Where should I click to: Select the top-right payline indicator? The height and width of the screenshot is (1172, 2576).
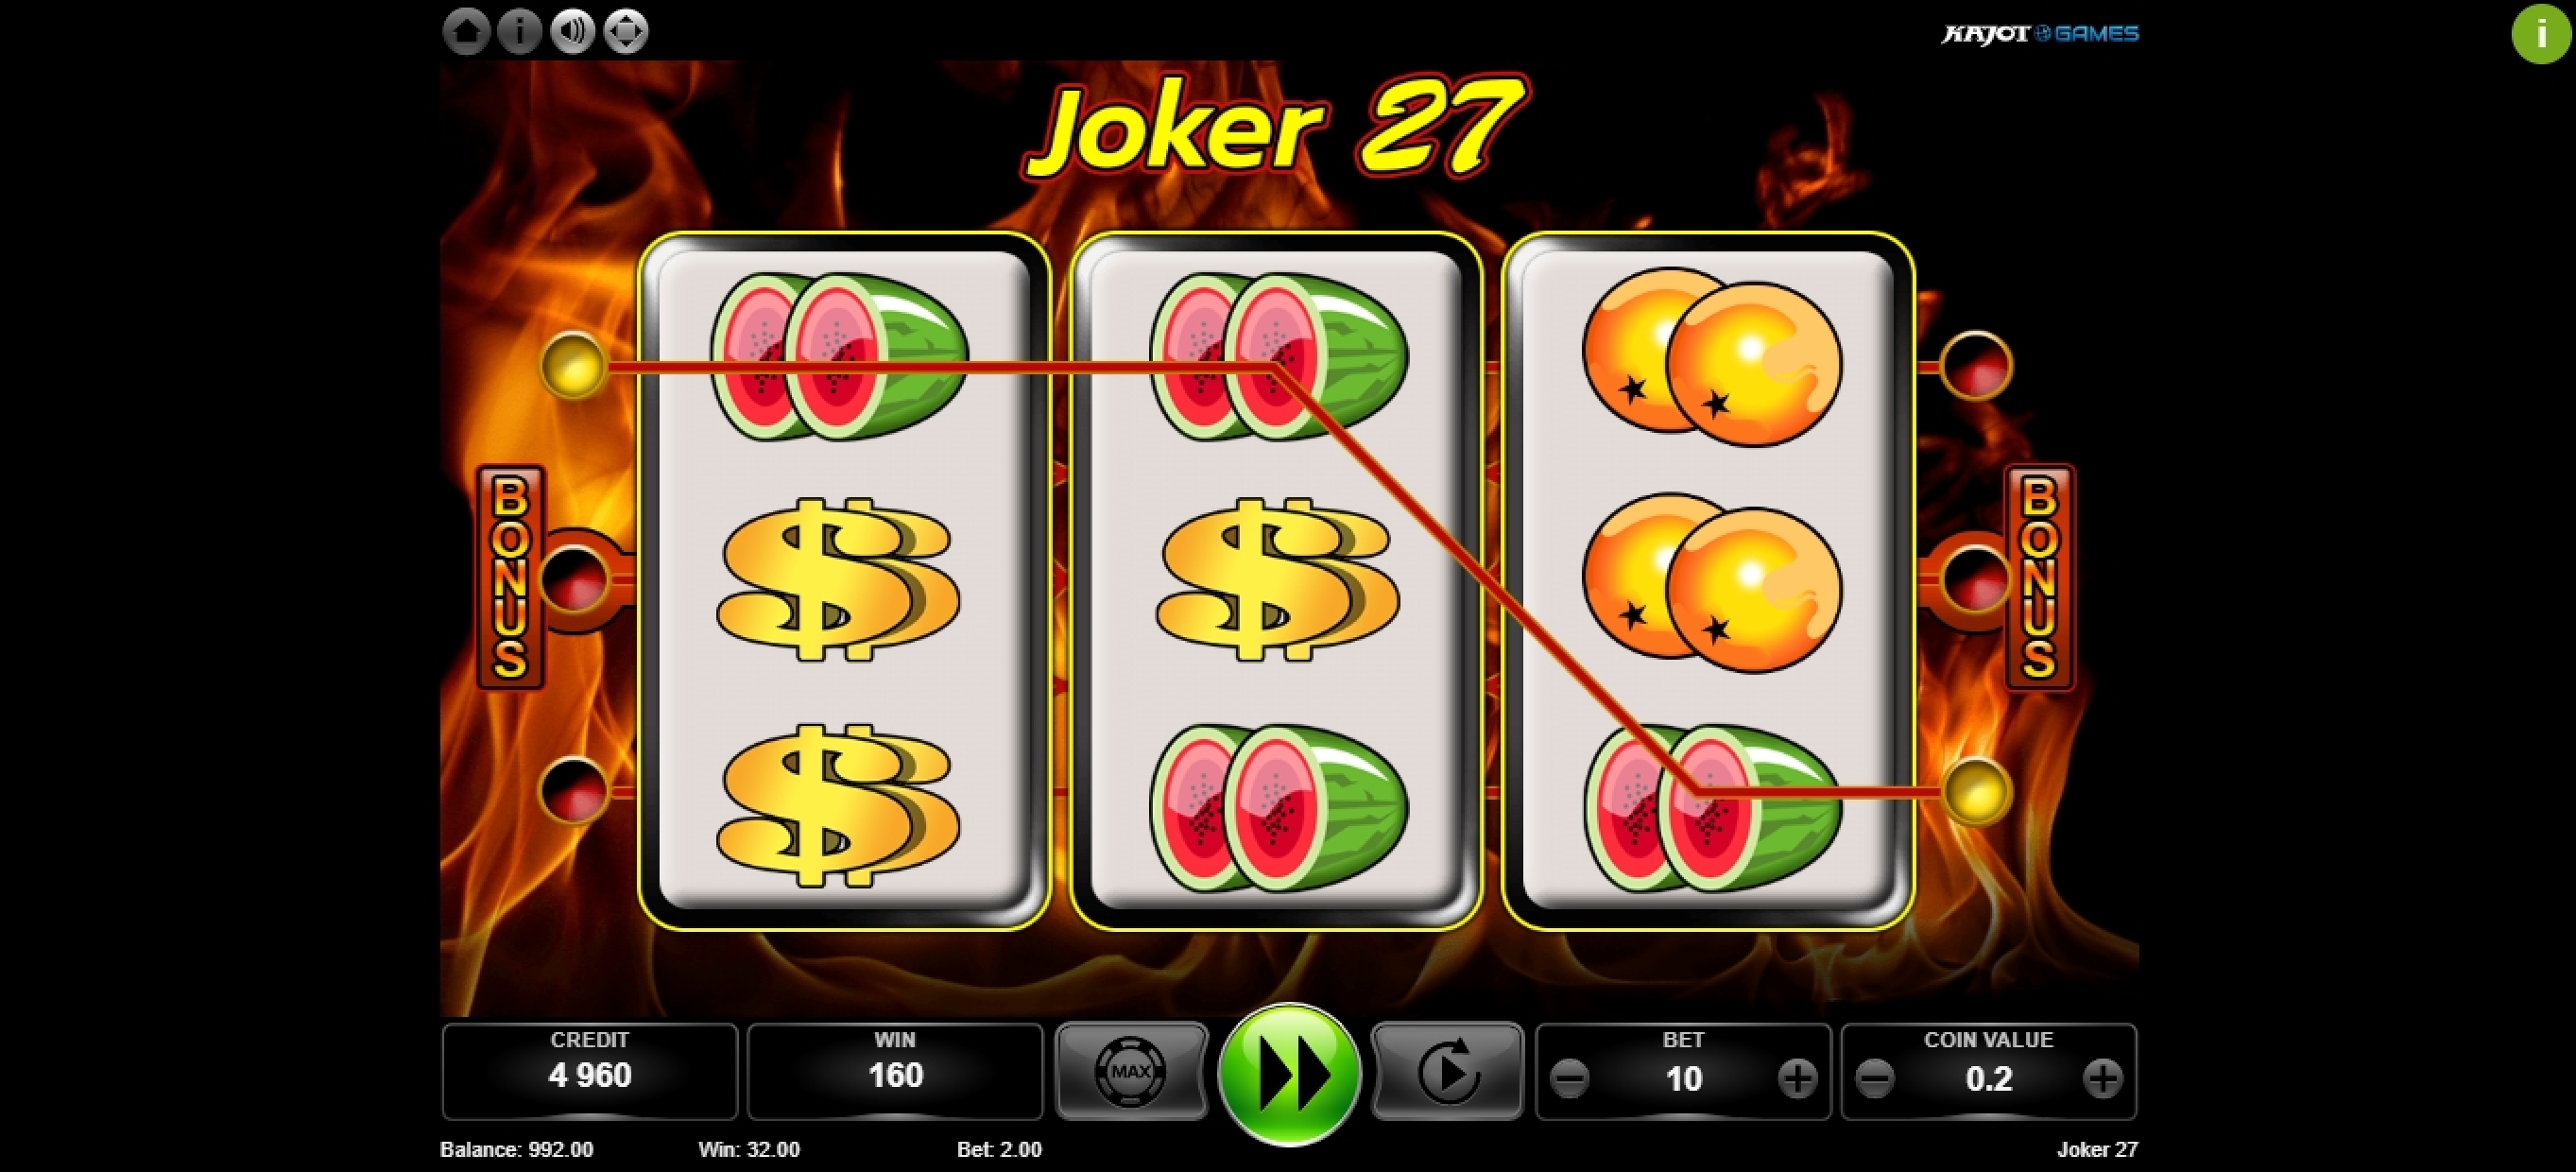(1976, 365)
